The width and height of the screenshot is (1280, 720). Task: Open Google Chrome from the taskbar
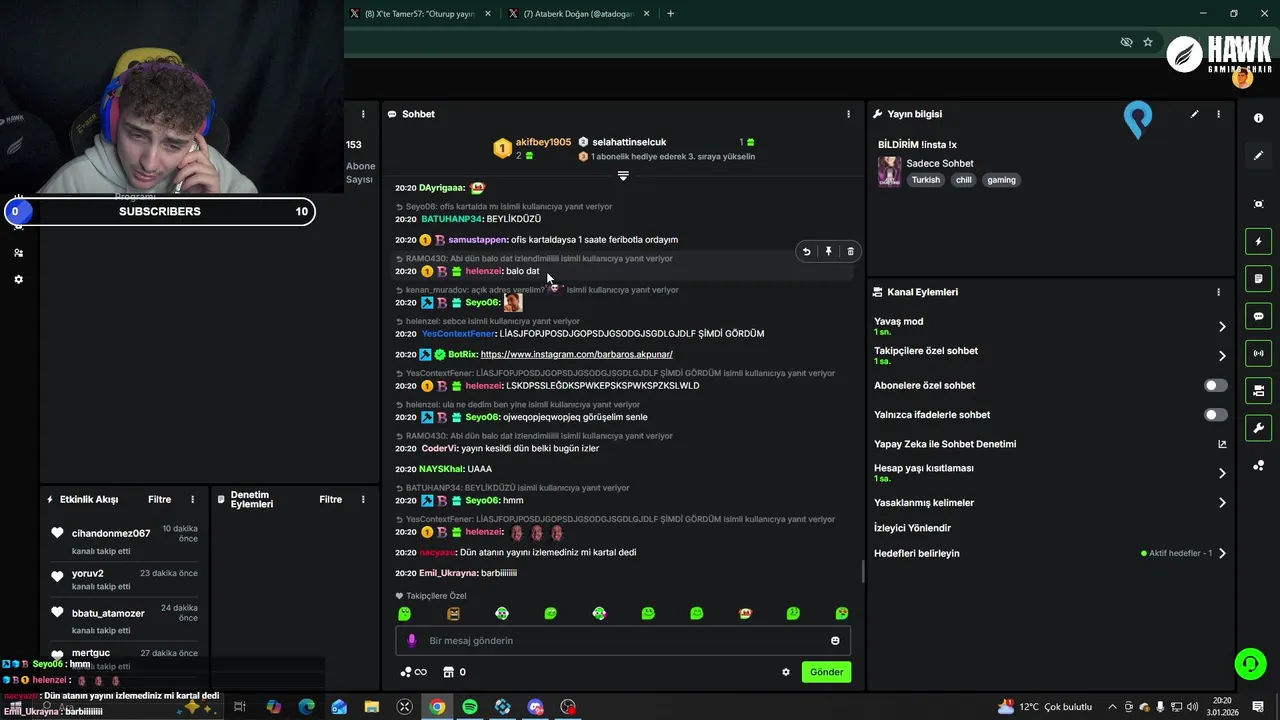click(x=437, y=707)
